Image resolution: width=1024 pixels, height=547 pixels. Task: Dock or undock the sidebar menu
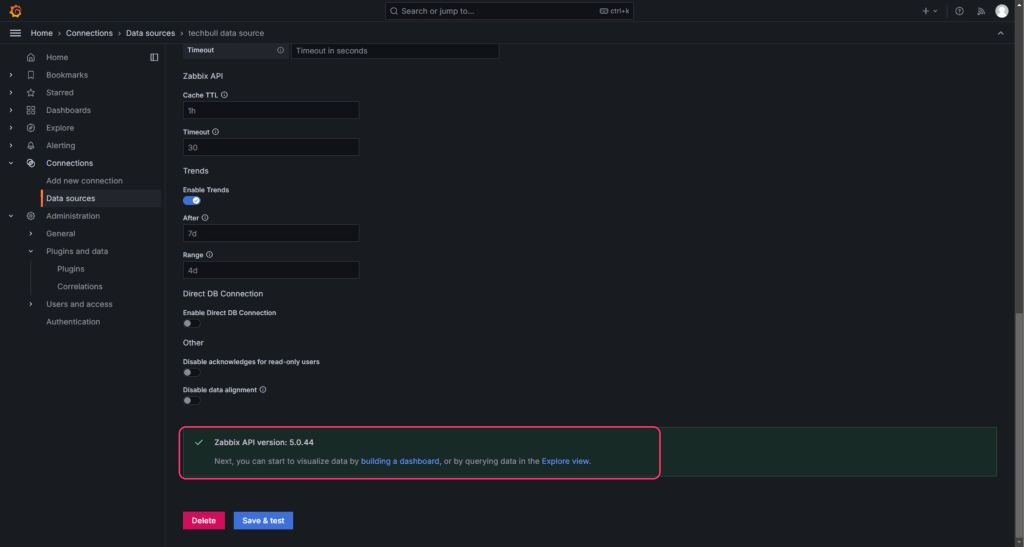[154, 57]
